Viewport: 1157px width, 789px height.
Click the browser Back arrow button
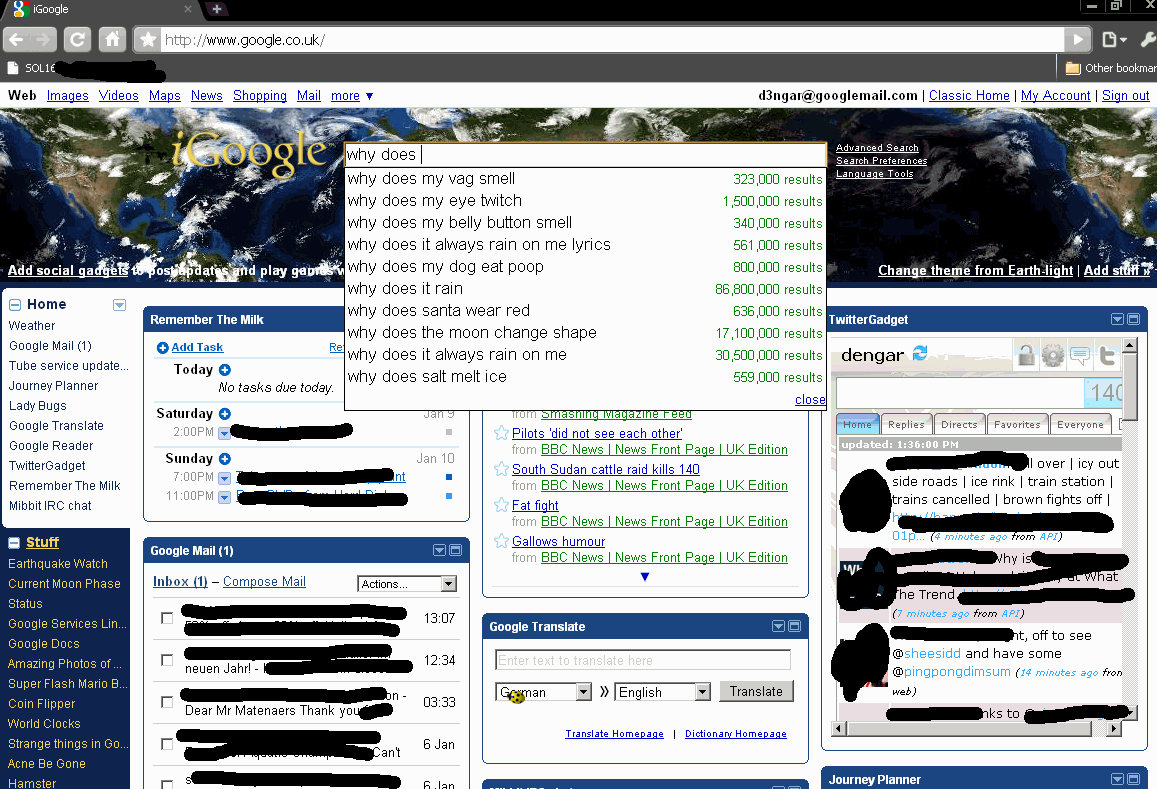16,39
